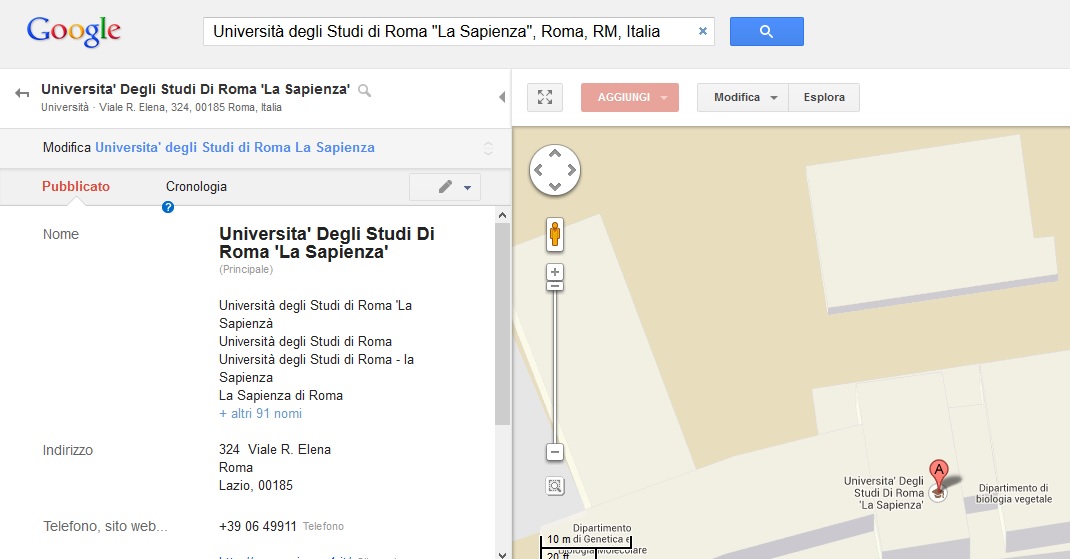Click the pencil edit icon
1070x559 pixels.
pyautogui.click(x=445, y=186)
